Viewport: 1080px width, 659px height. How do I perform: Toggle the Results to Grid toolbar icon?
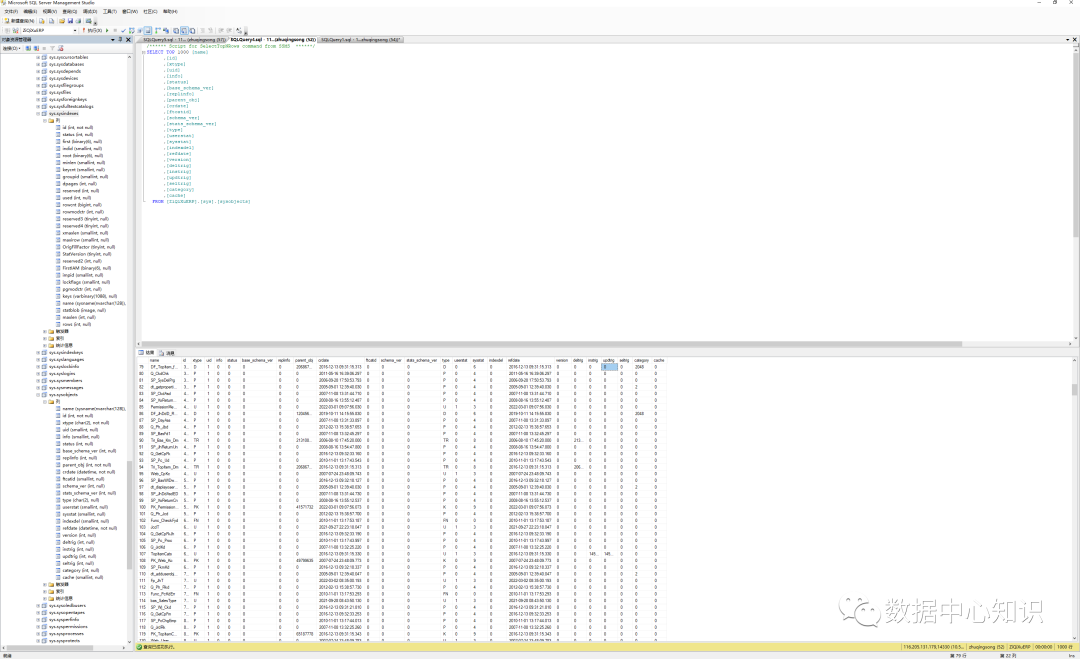pos(184,30)
